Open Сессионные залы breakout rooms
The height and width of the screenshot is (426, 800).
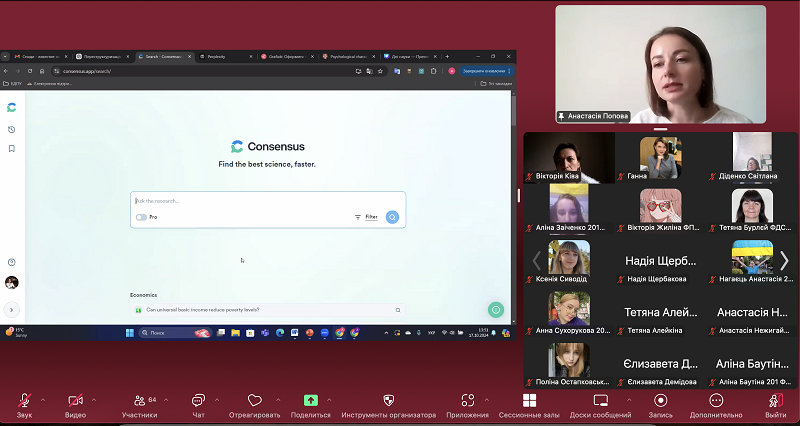[x=529, y=406]
